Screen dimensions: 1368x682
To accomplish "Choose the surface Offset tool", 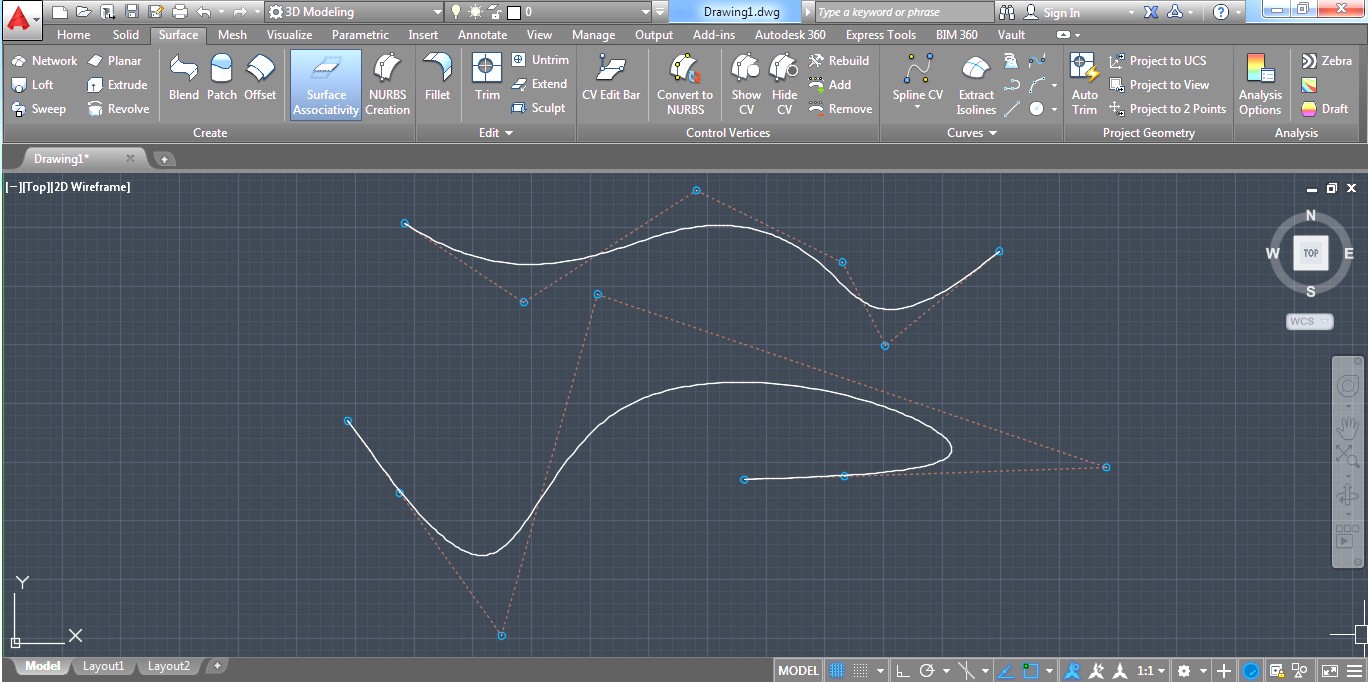I will pyautogui.click(x=260, y=78).
